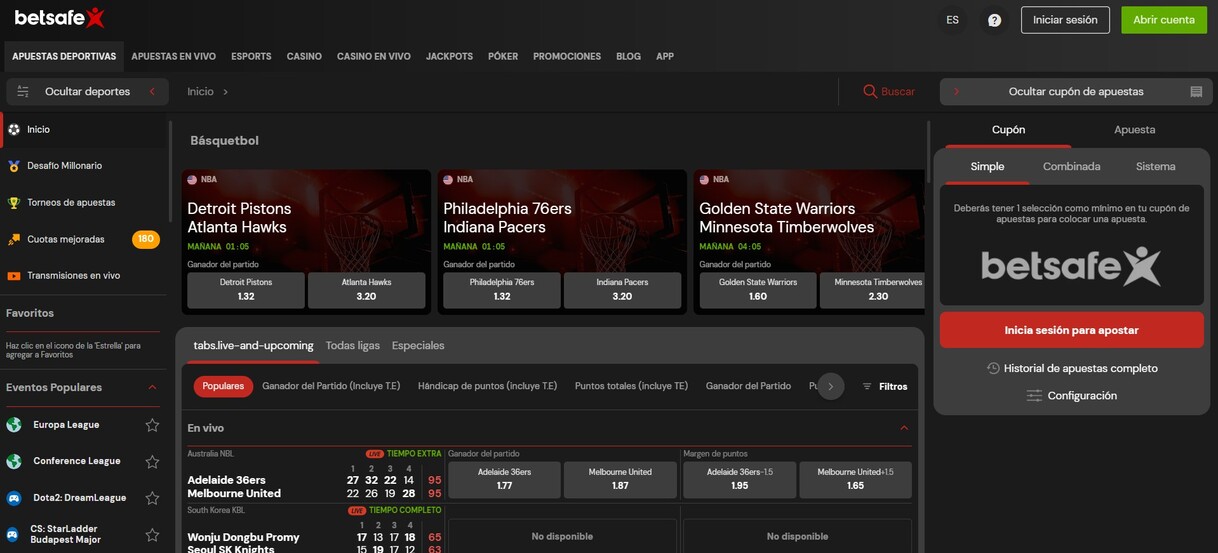Open Esports menu item
This screenshot has height=553, width=1218.
251,57
